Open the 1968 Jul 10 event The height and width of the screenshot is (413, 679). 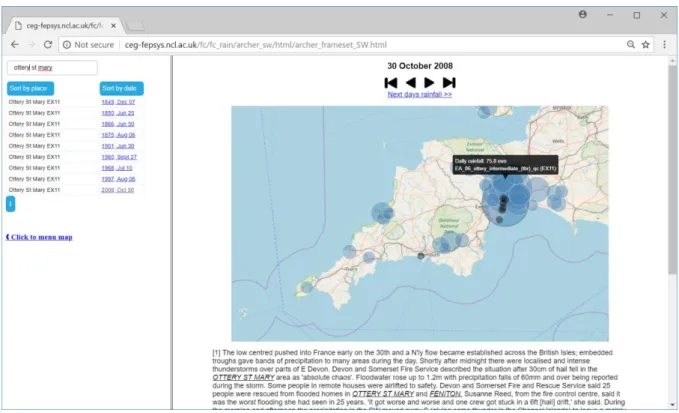pos(117,168)
